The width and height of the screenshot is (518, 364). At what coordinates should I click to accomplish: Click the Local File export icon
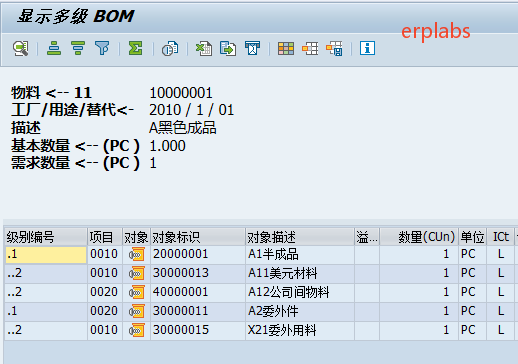[228, 49]
